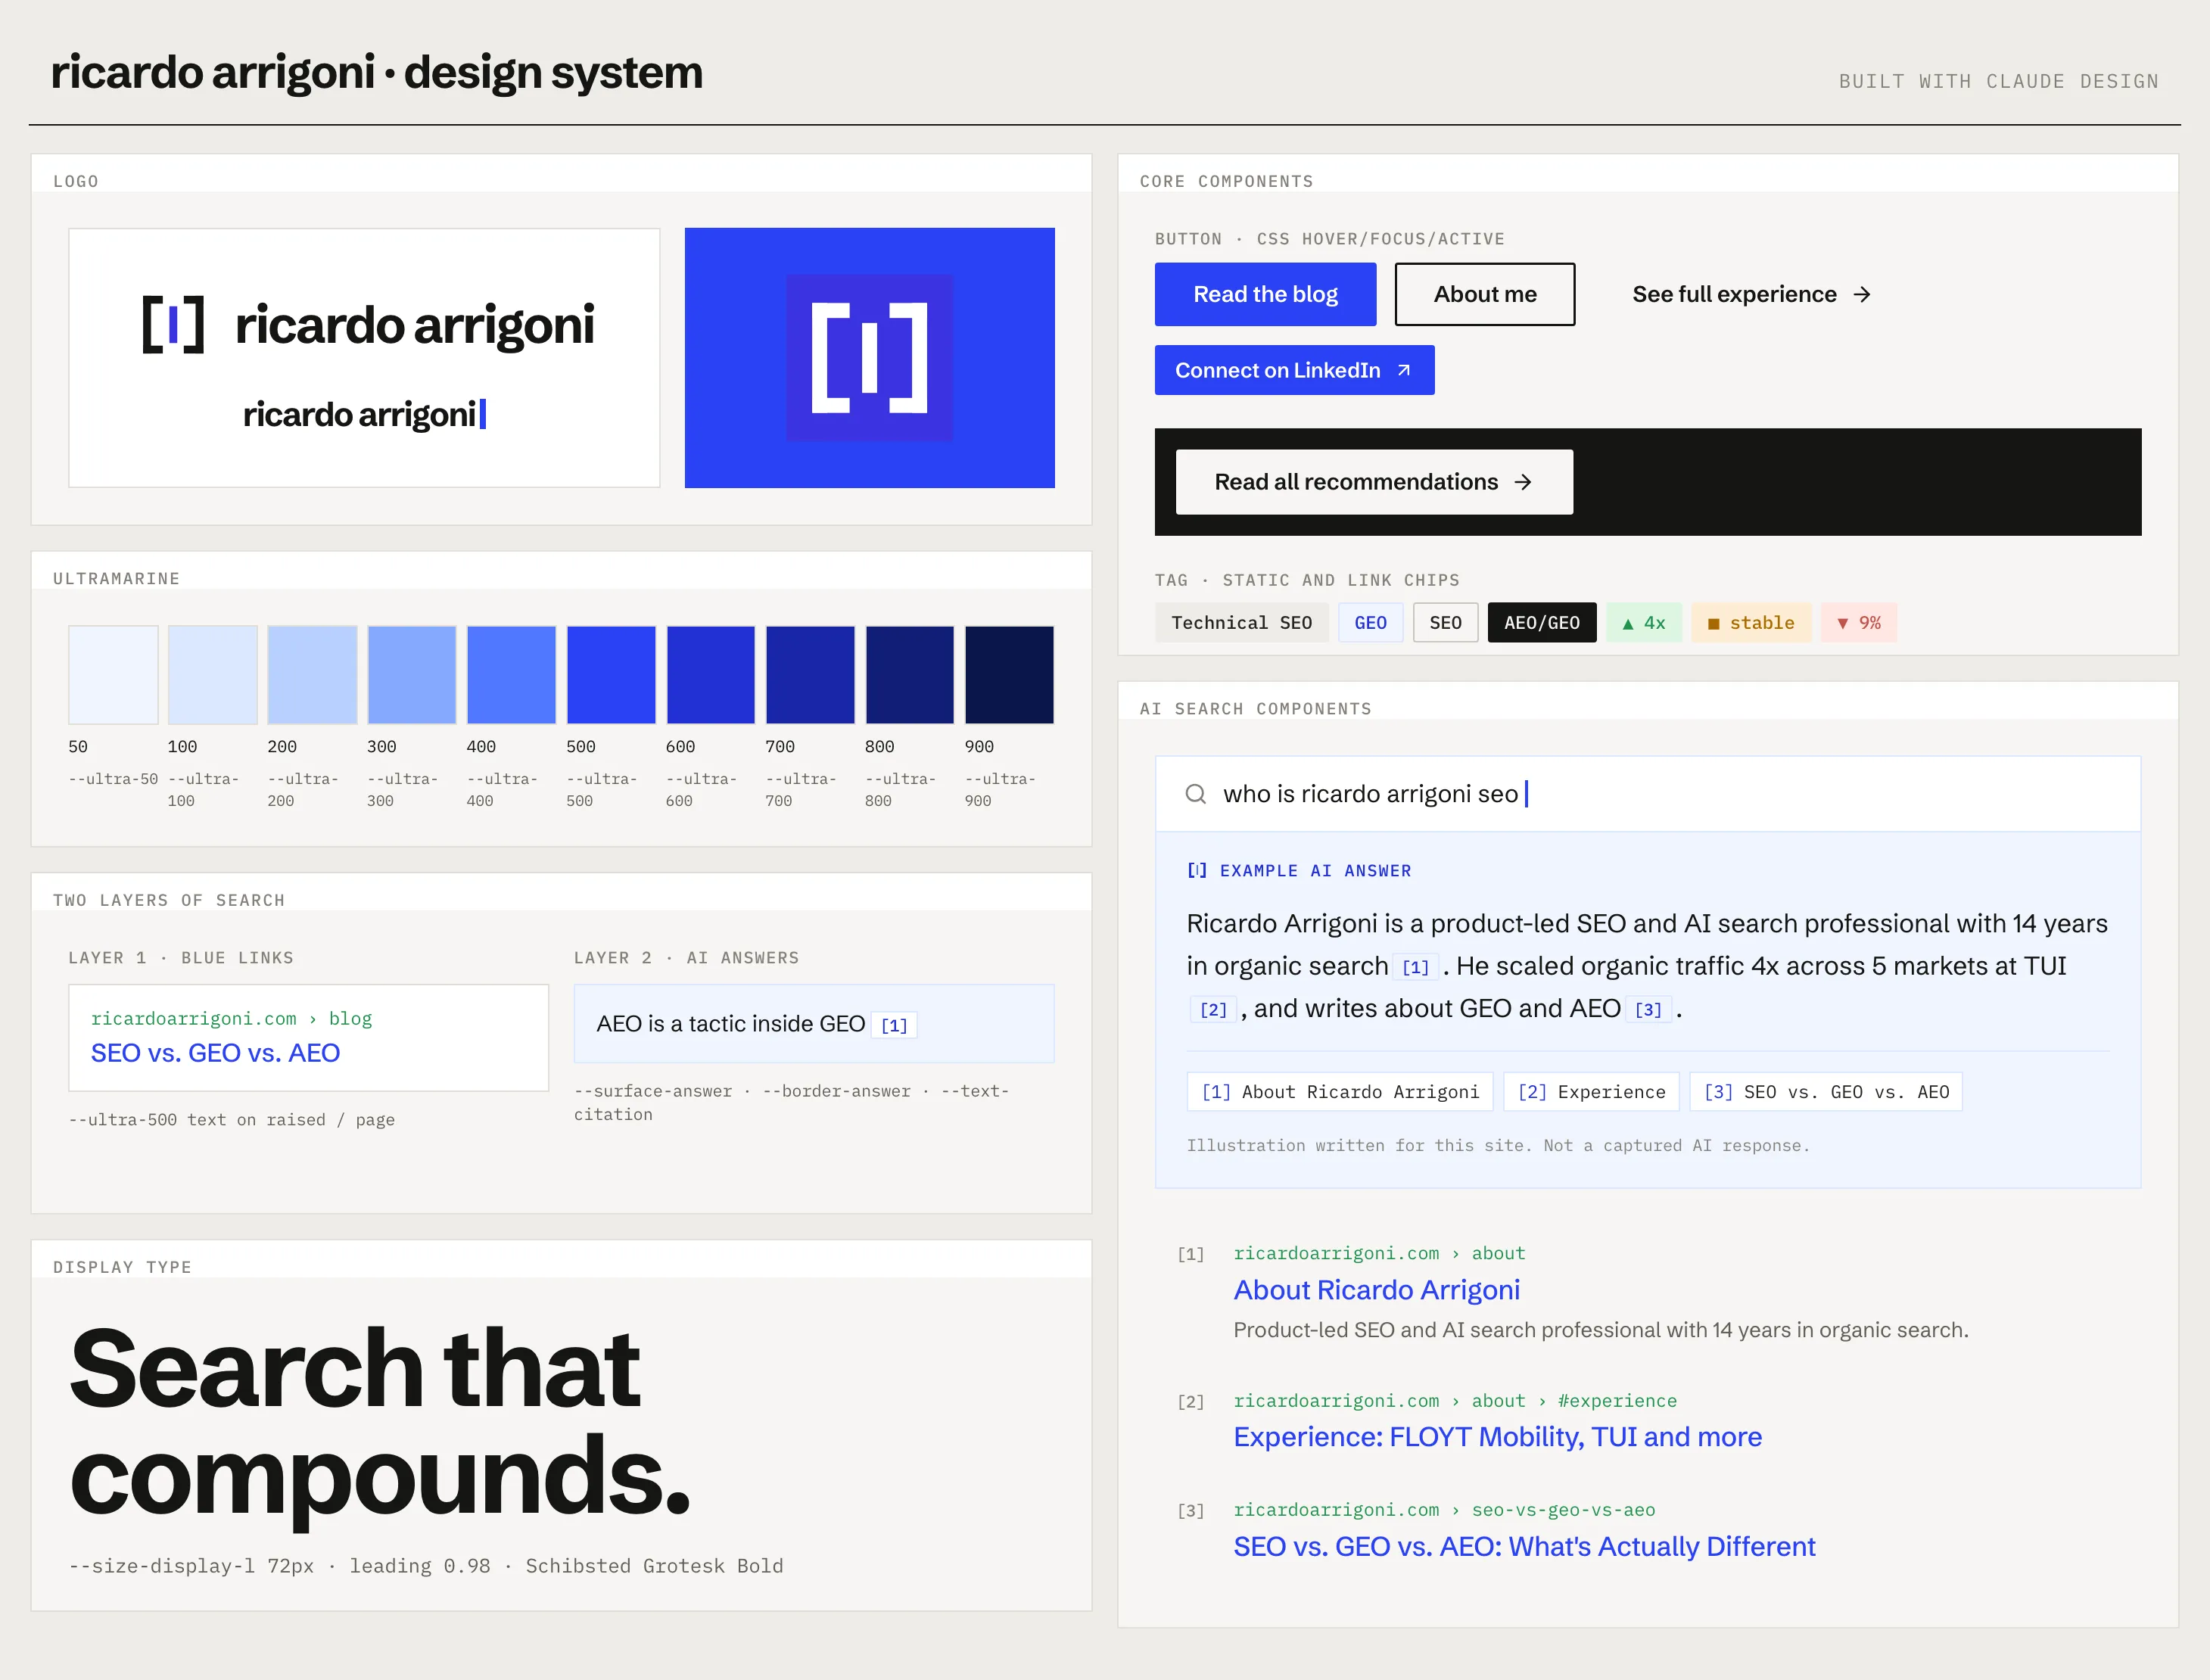Image resolution: width=2210 pixels, height=1680 pixels.
Task: Open the Experience: FLOYT Mobility, TUI result
Action: tap(1497, 1437)
